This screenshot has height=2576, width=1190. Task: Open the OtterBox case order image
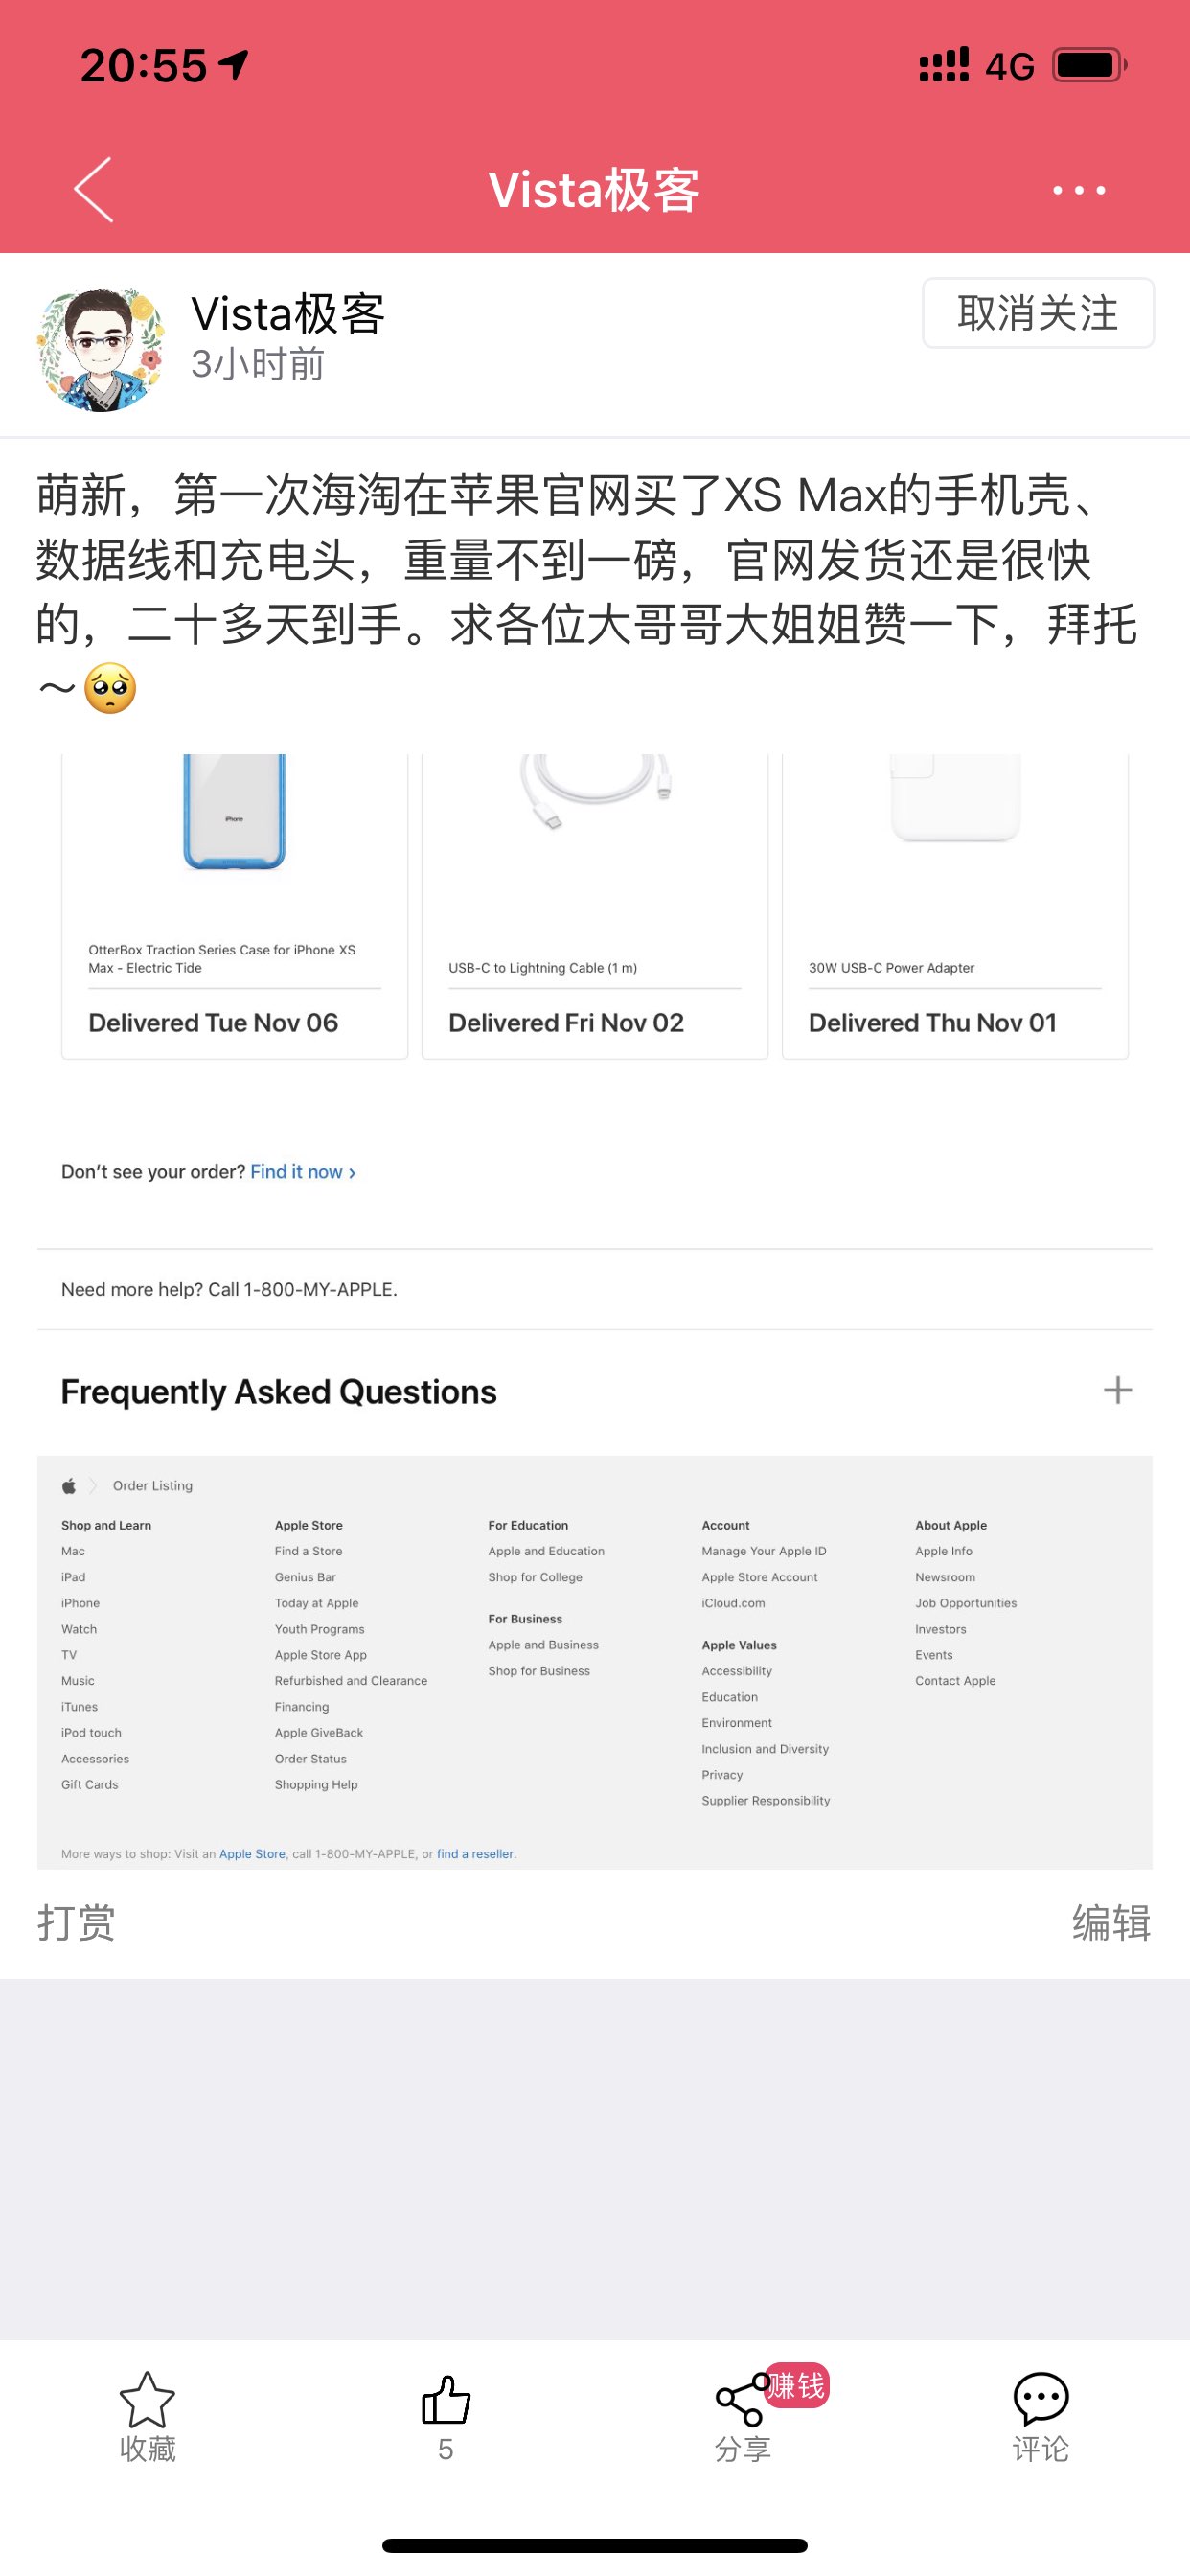point(234,814)
